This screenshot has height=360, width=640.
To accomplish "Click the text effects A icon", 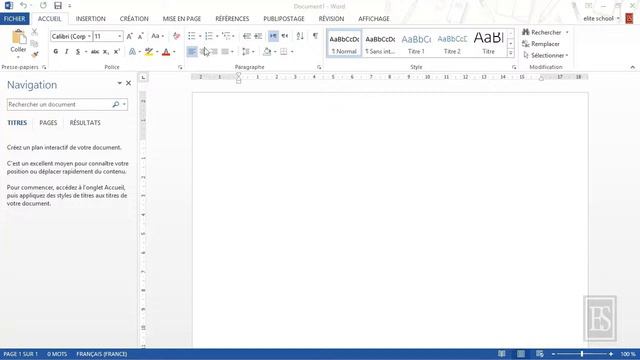I will 132,52.
